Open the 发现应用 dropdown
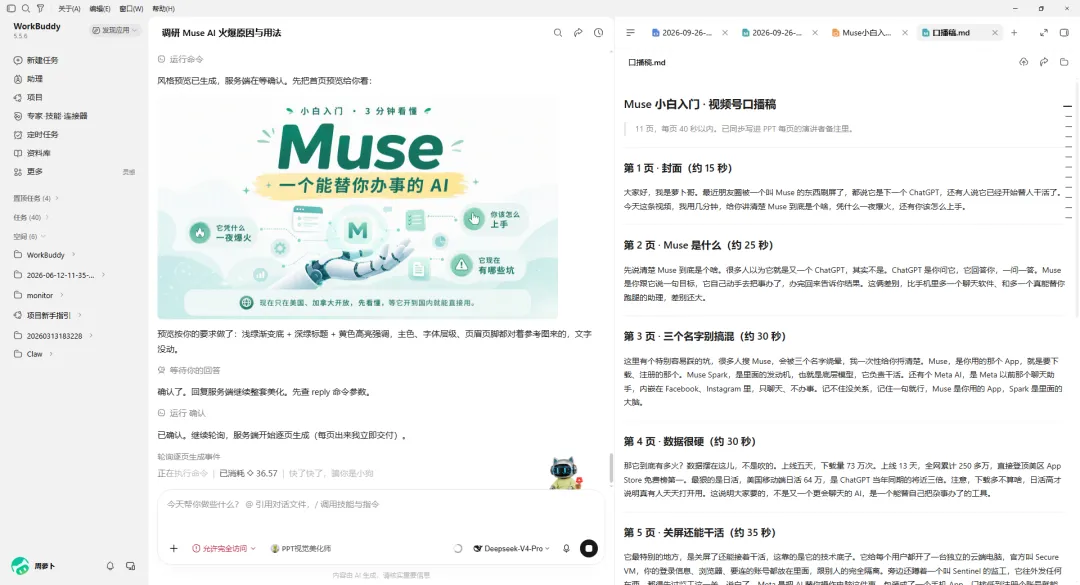 [x=115, y=30]
